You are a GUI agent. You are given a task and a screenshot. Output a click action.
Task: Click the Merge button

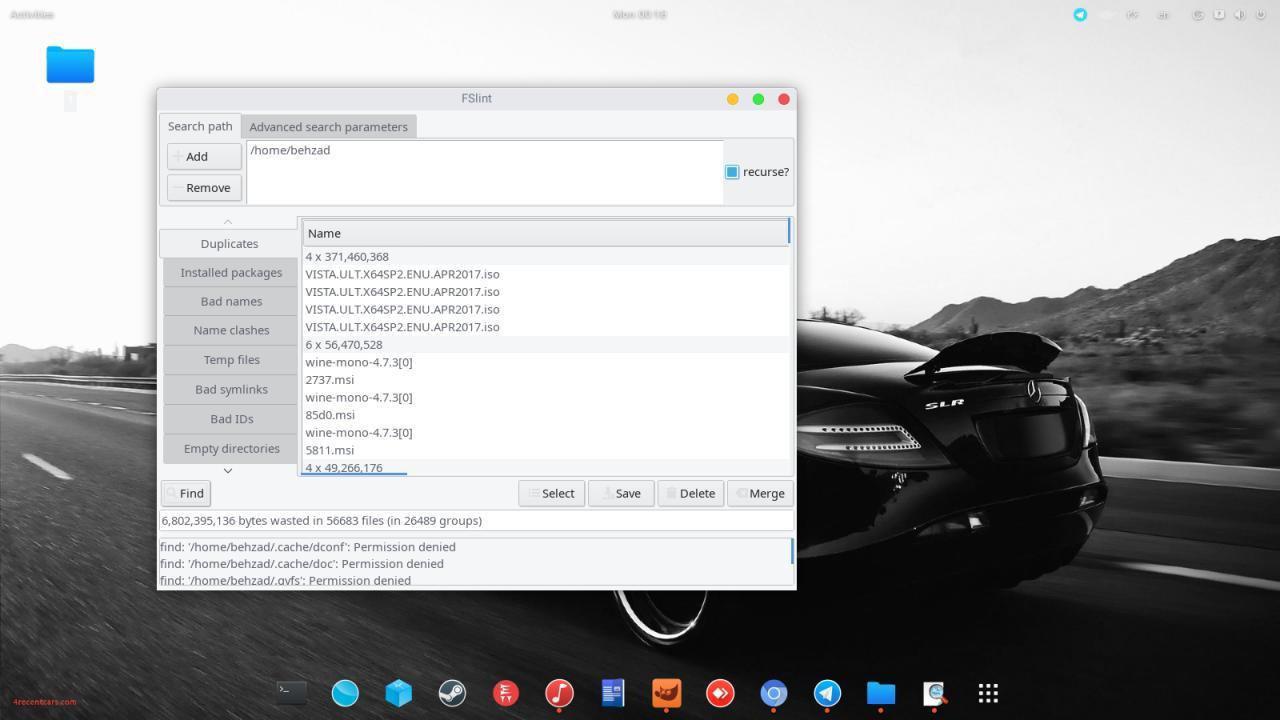760,493
